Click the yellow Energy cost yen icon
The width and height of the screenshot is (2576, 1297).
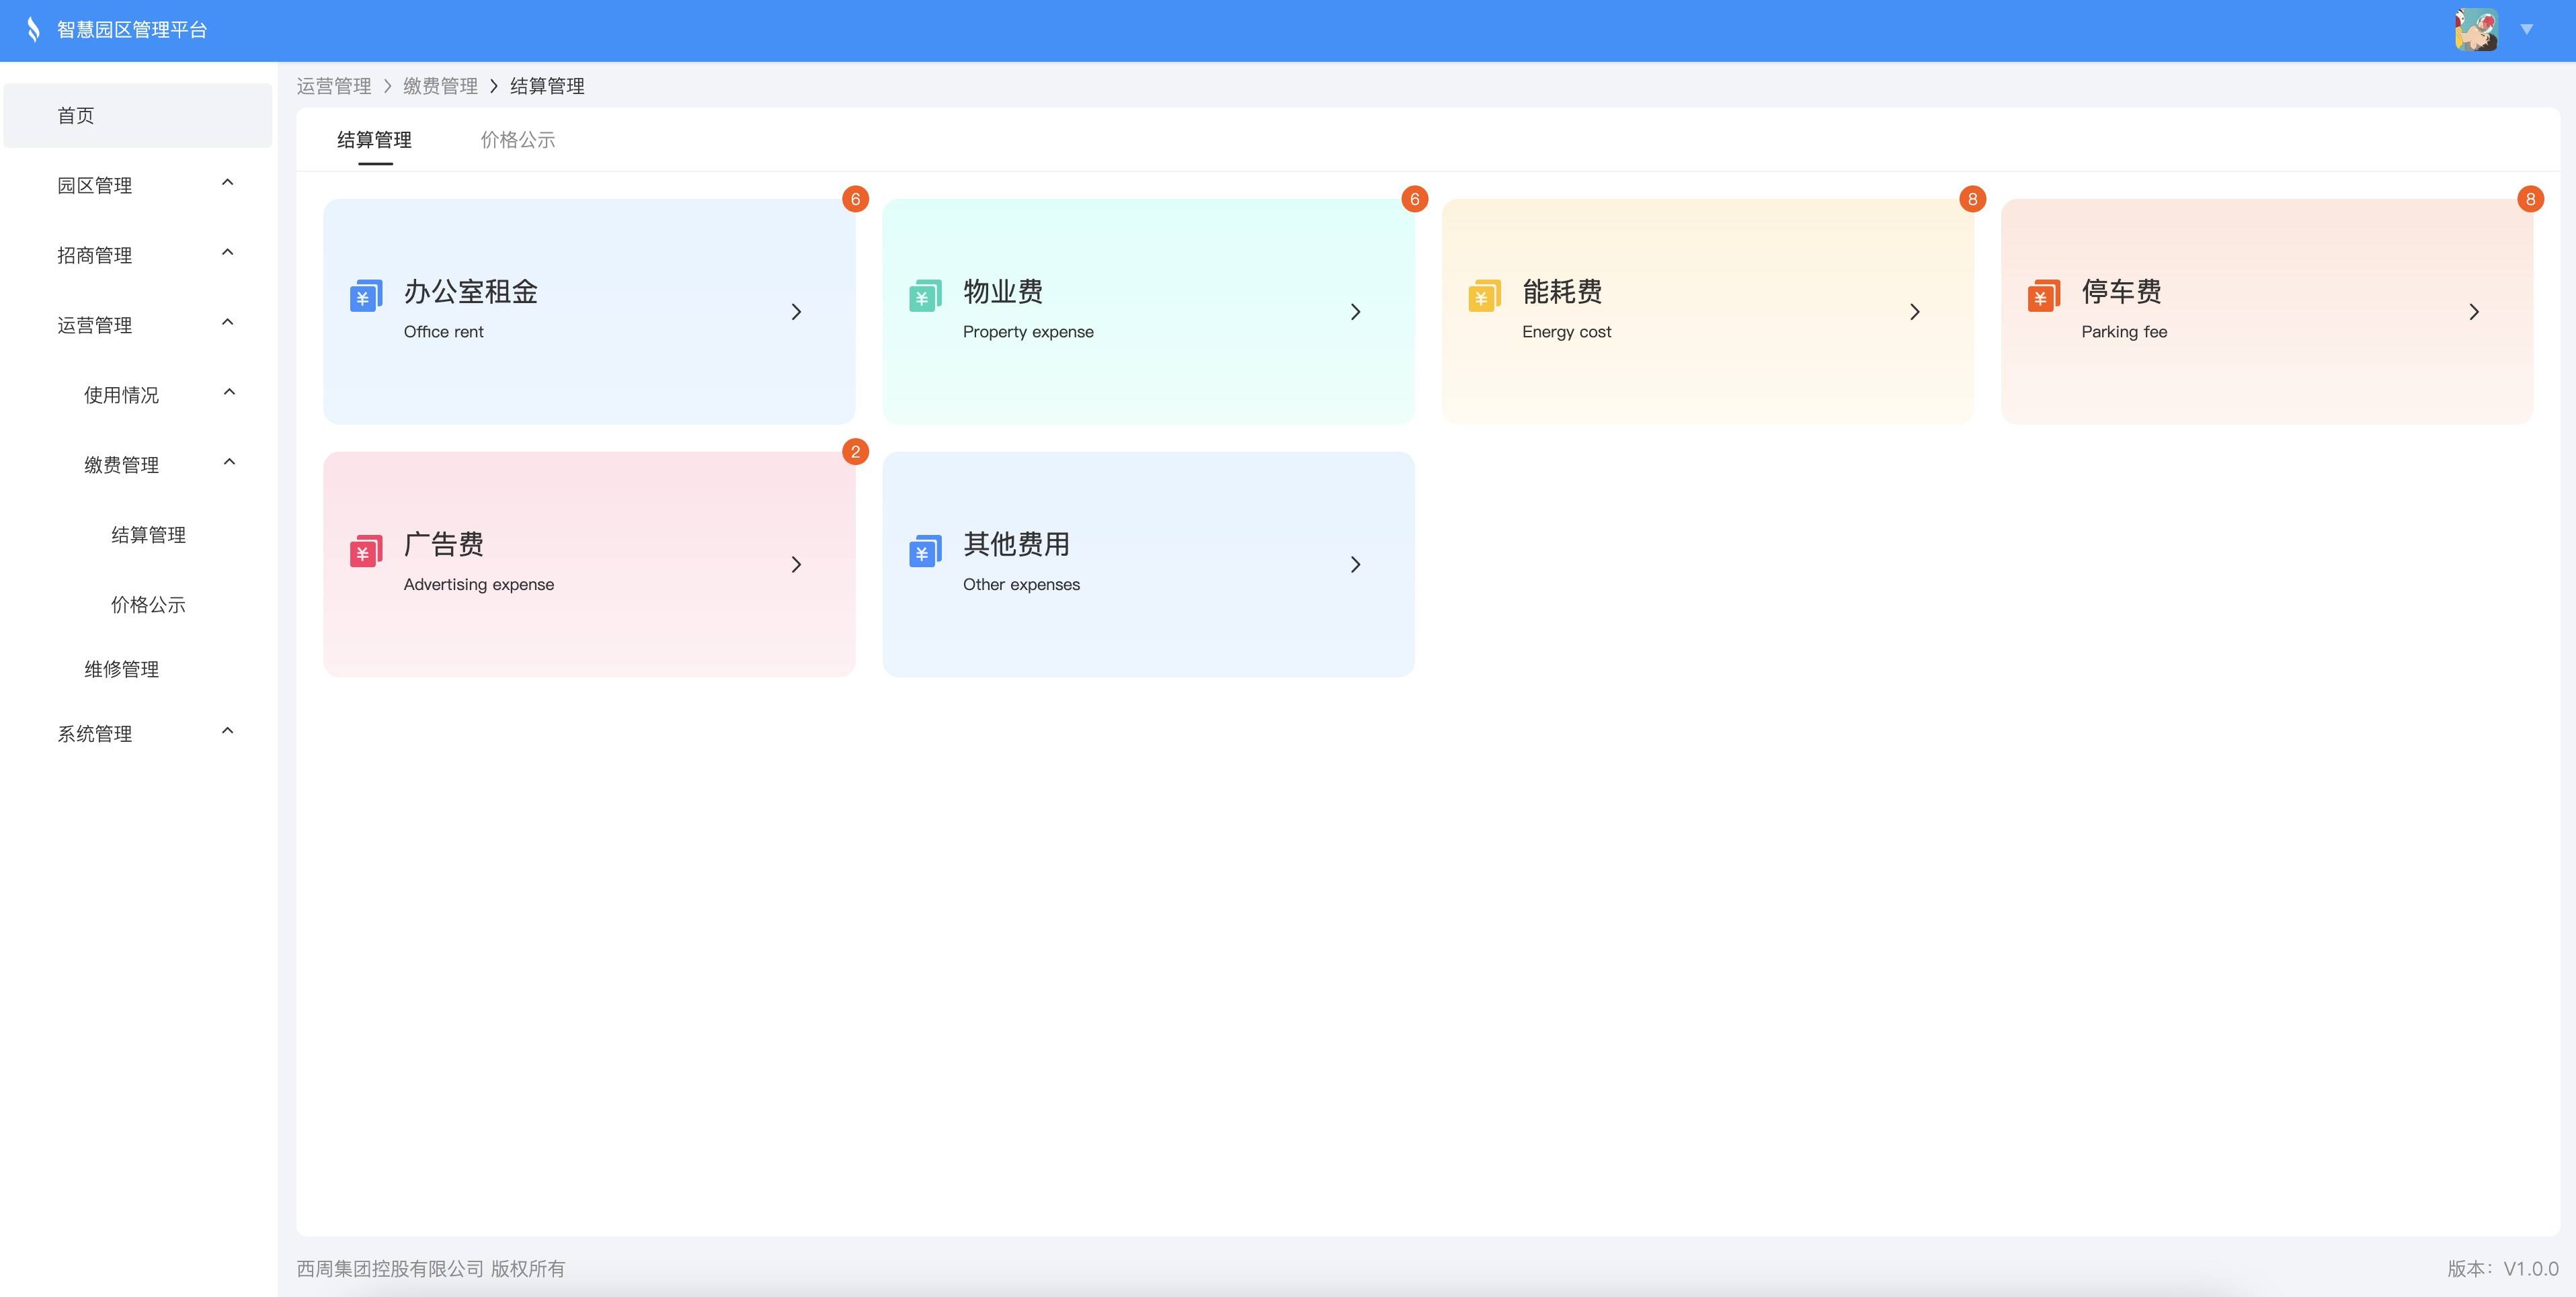(1484, 296)
